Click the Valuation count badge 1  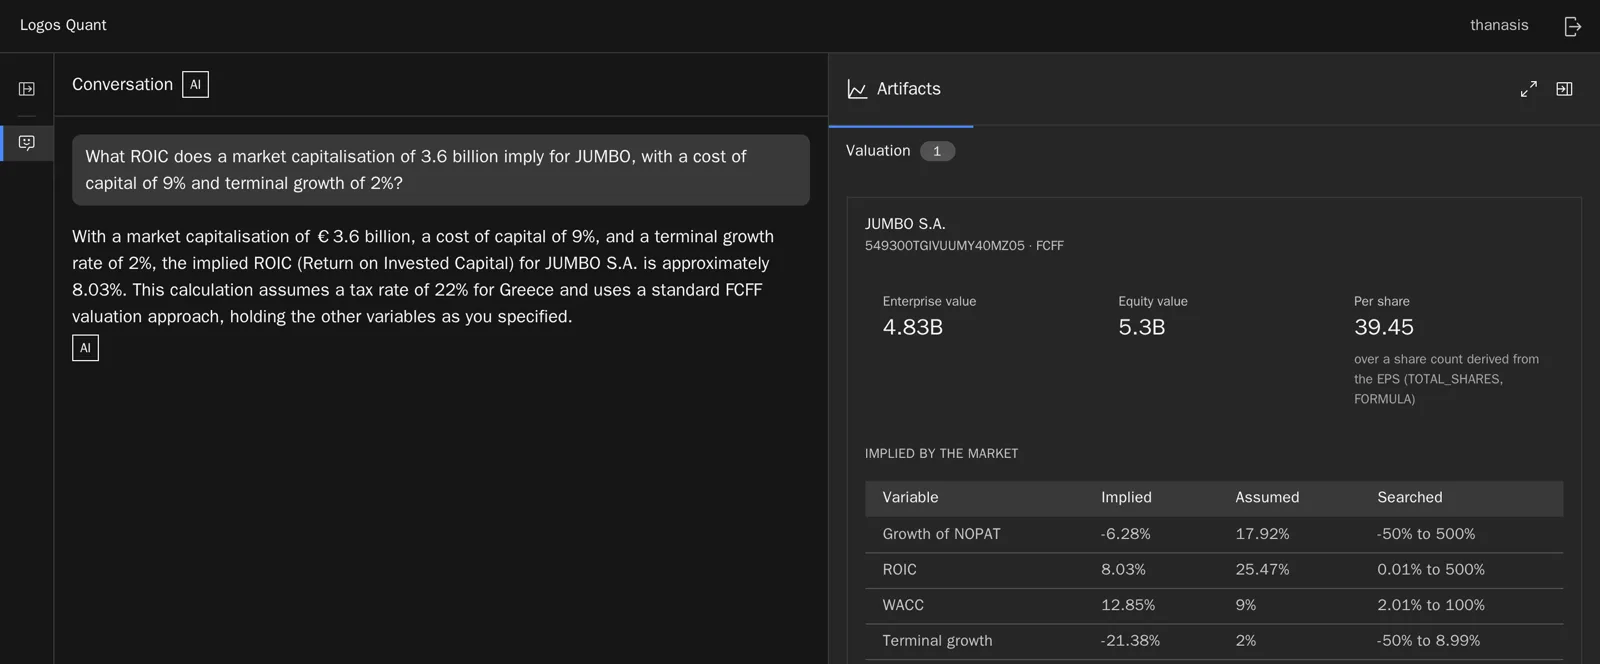937,151
